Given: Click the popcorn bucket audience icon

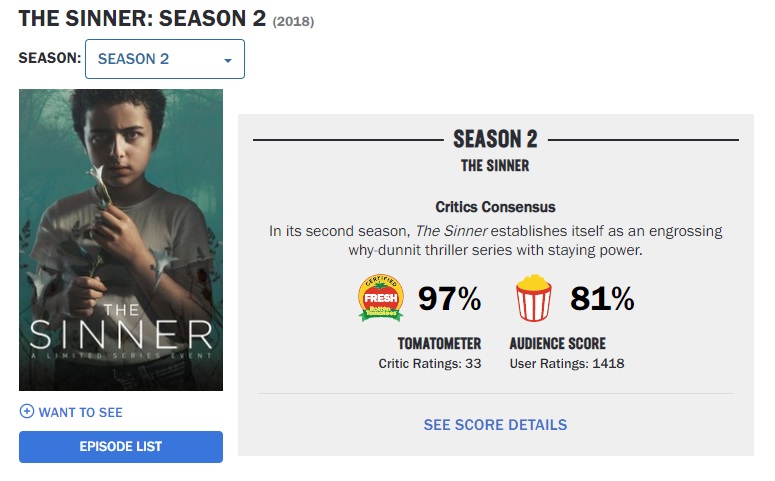Looking at the screenshot, I should click(x=533, y=298).
